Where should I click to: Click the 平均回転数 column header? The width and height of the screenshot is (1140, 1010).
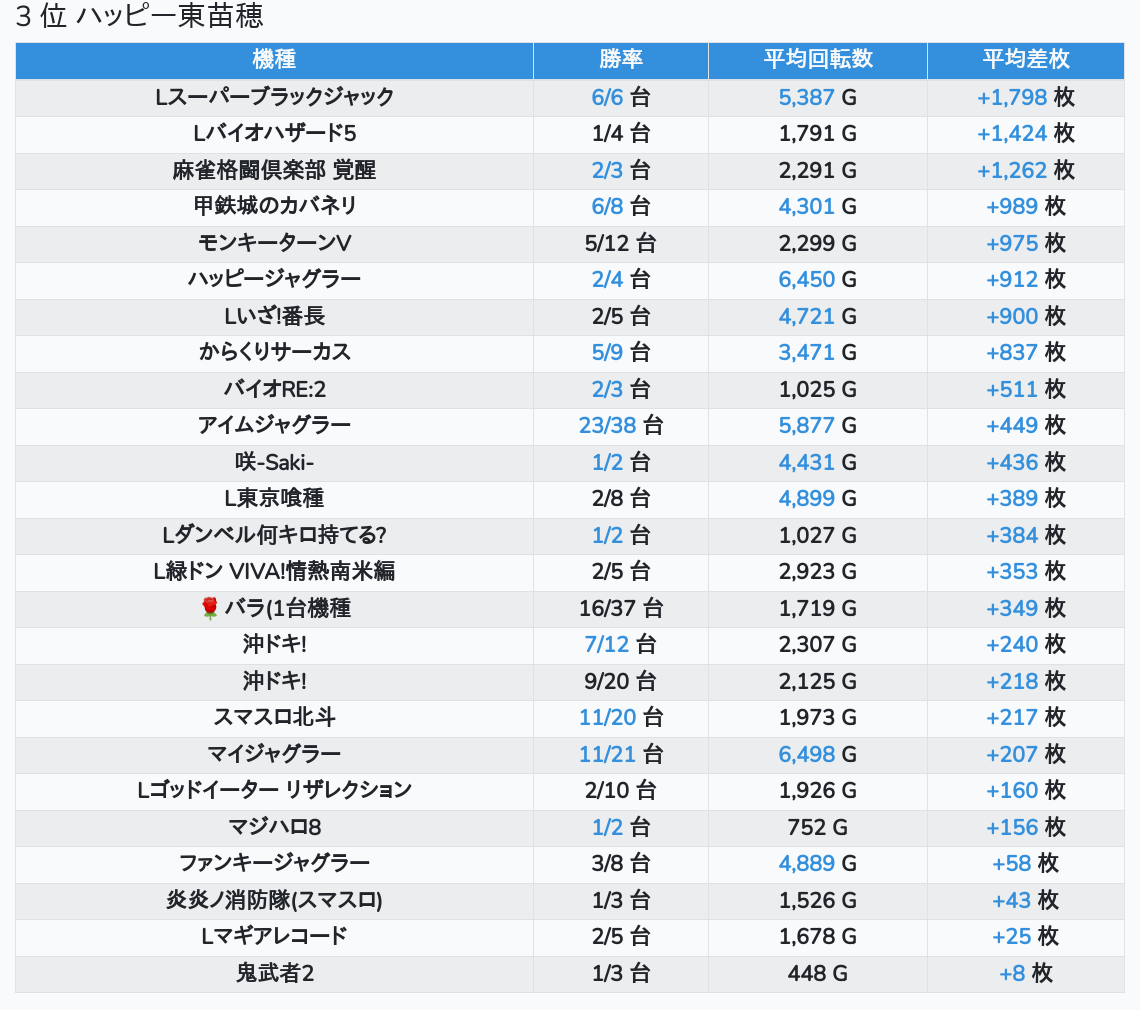click(818, 60)
